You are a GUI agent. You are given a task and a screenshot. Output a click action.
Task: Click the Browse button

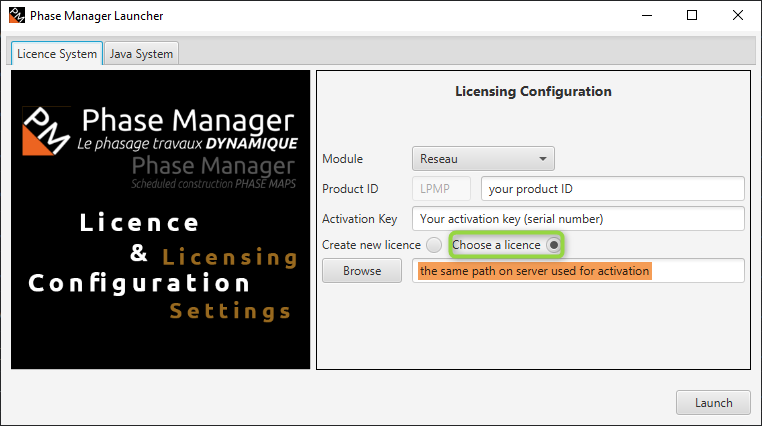[362, 271]
